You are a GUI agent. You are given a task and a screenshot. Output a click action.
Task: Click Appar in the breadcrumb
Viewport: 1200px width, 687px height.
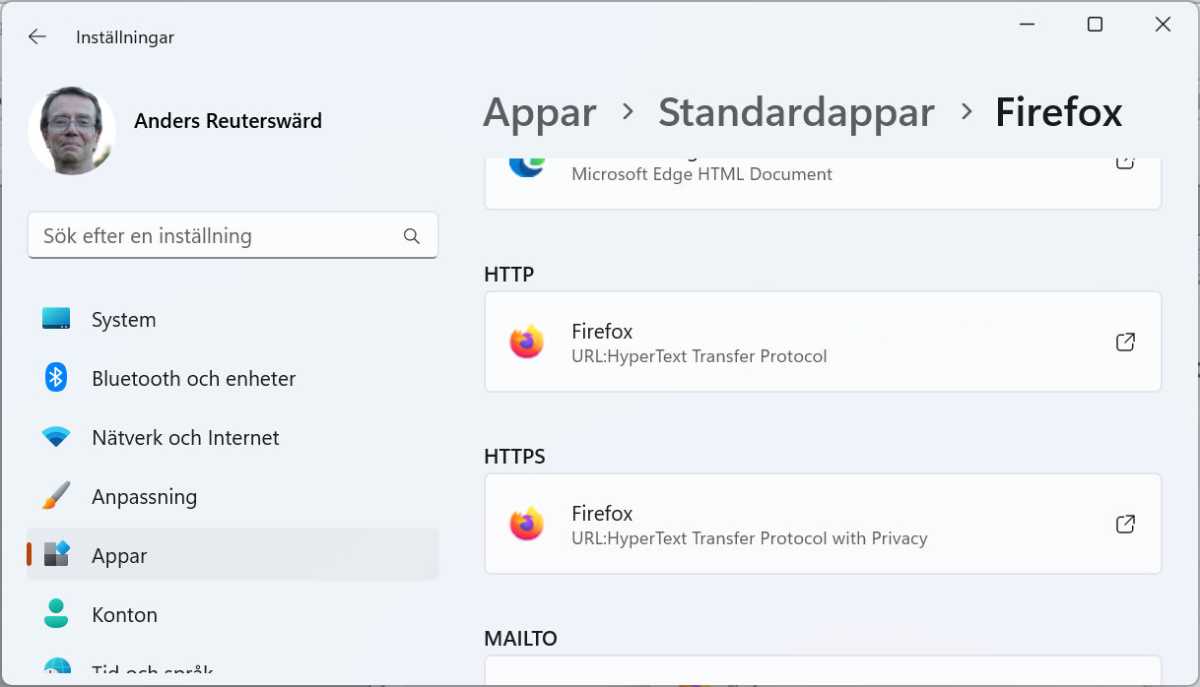pos(540,112)
